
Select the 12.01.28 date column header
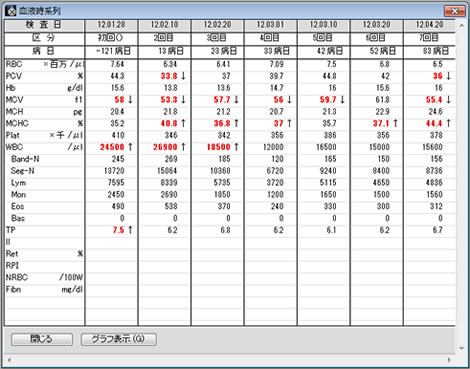(111, 25)
